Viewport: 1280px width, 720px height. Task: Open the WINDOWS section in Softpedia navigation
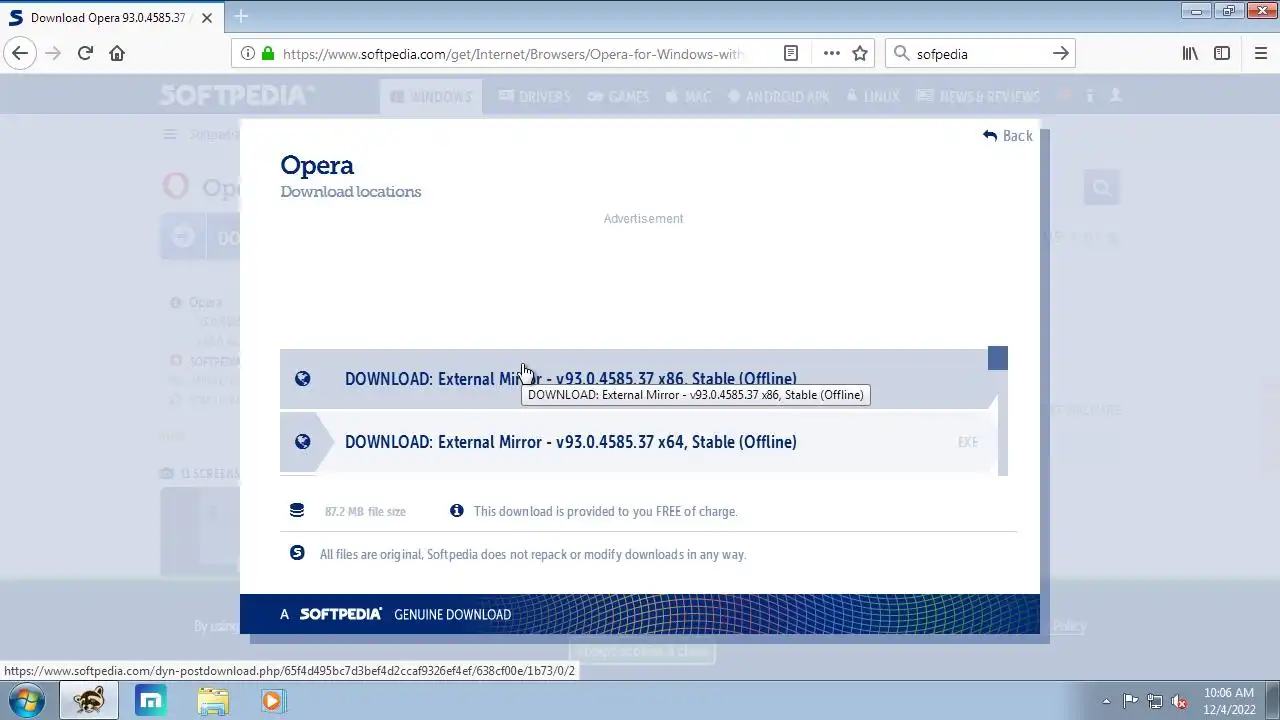point(431,97)
